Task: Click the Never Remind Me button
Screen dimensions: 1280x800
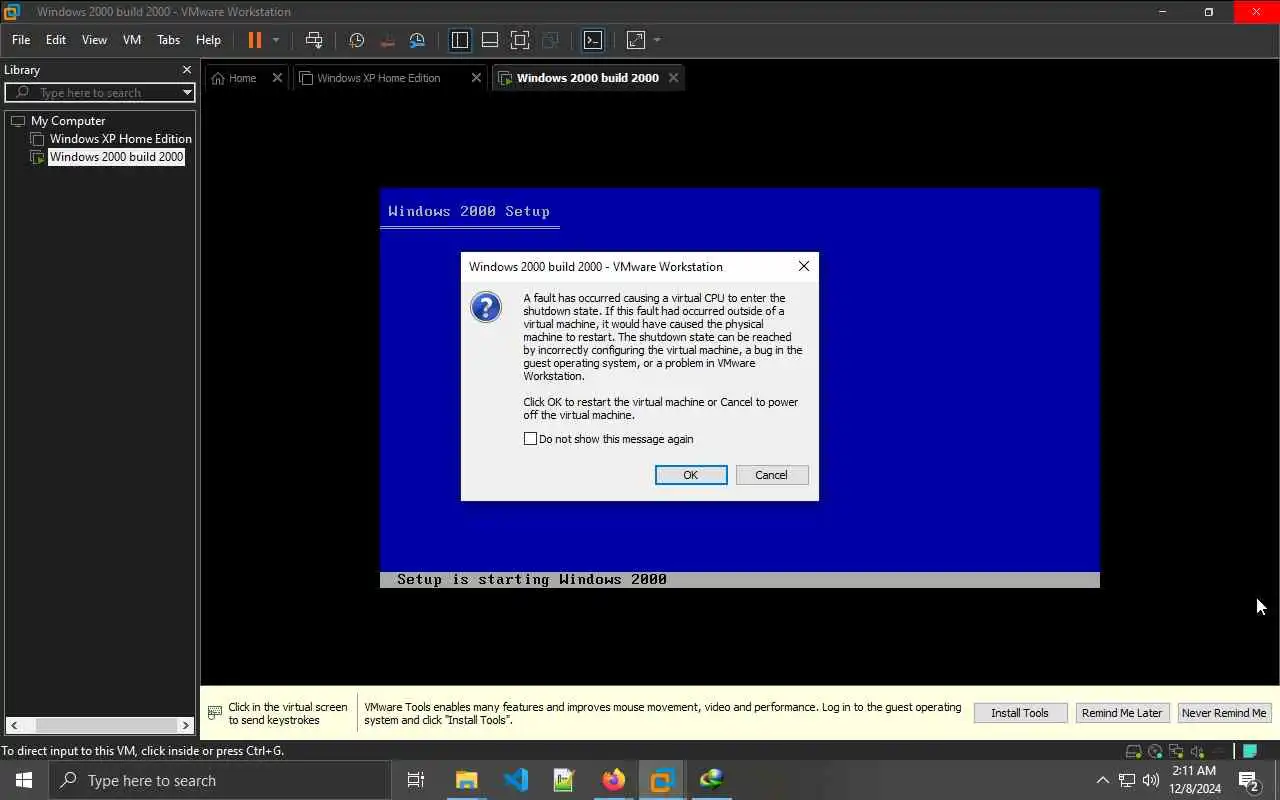Action: (1224, 713)
